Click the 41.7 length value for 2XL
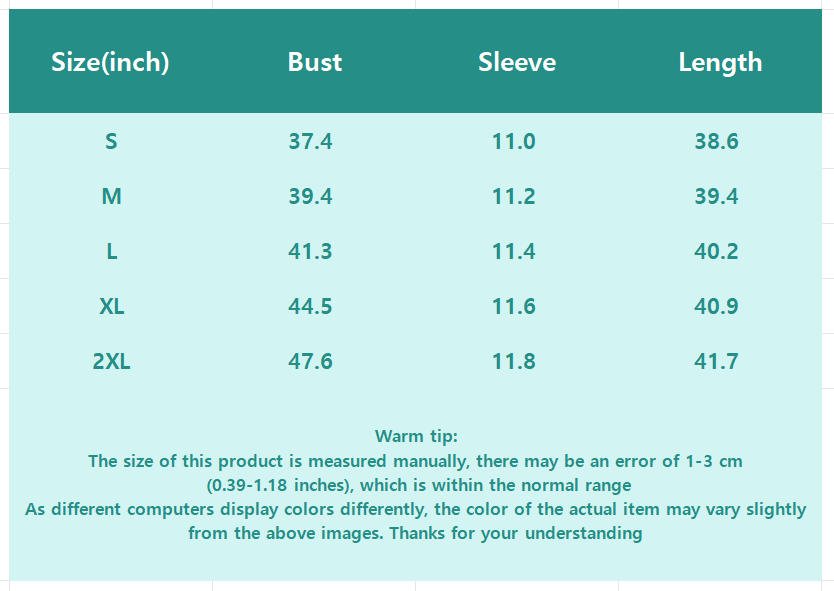The image size is (834, 591). [x=716, y=362]
